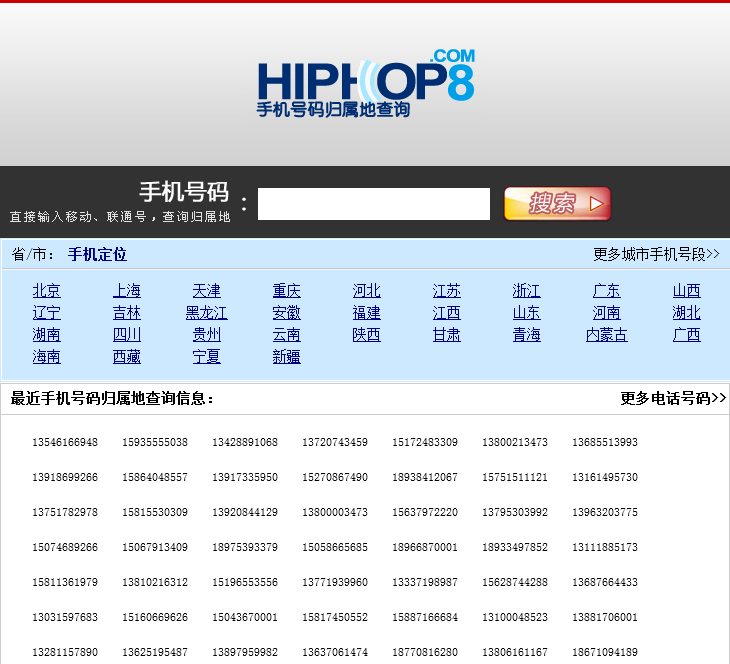Go to the 四川 link
The height and width of the screenshot is (664, 730).
click(127, 334)
